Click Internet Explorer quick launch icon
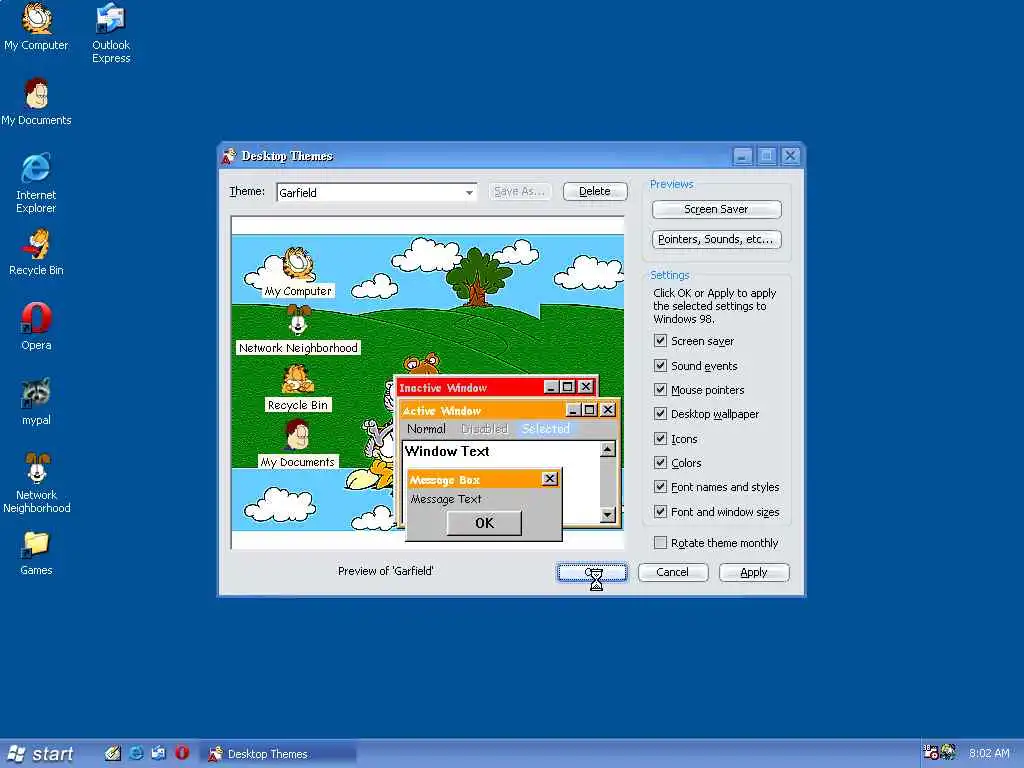 point(136,754)
